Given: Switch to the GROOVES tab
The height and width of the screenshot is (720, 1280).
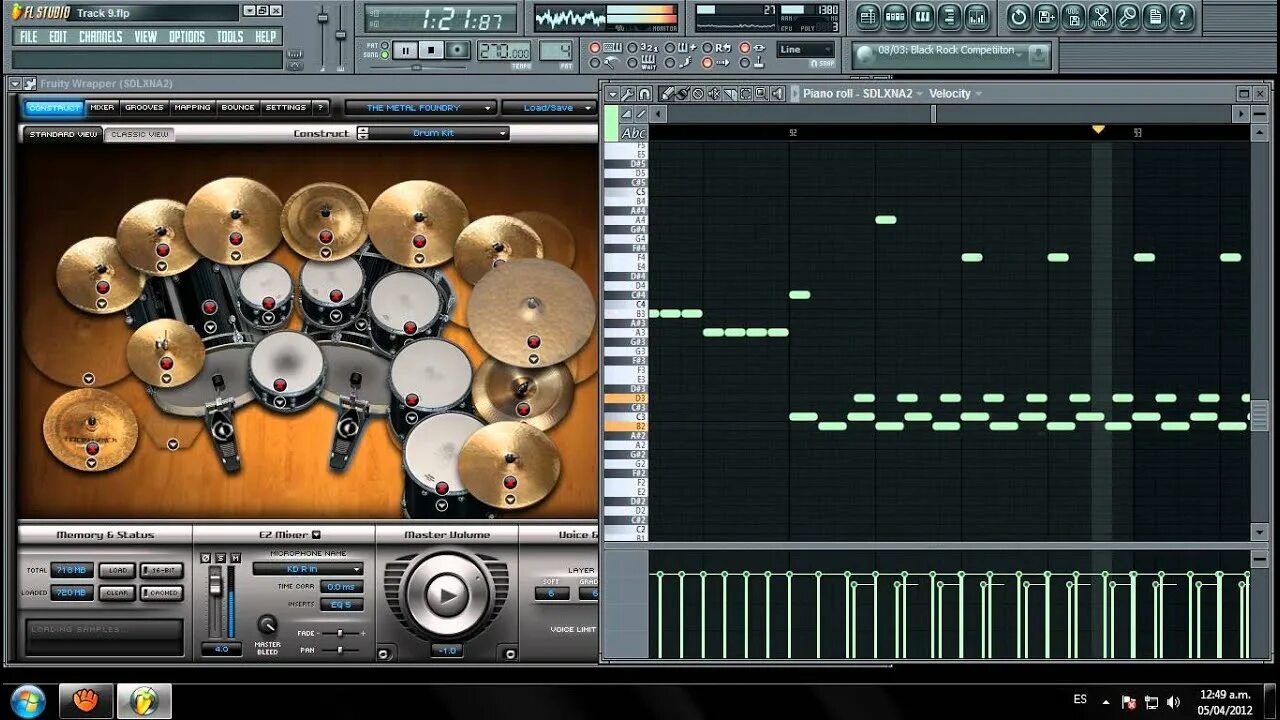Looking at the screenshot, I should pyautogui.click(x=144, y=108).
